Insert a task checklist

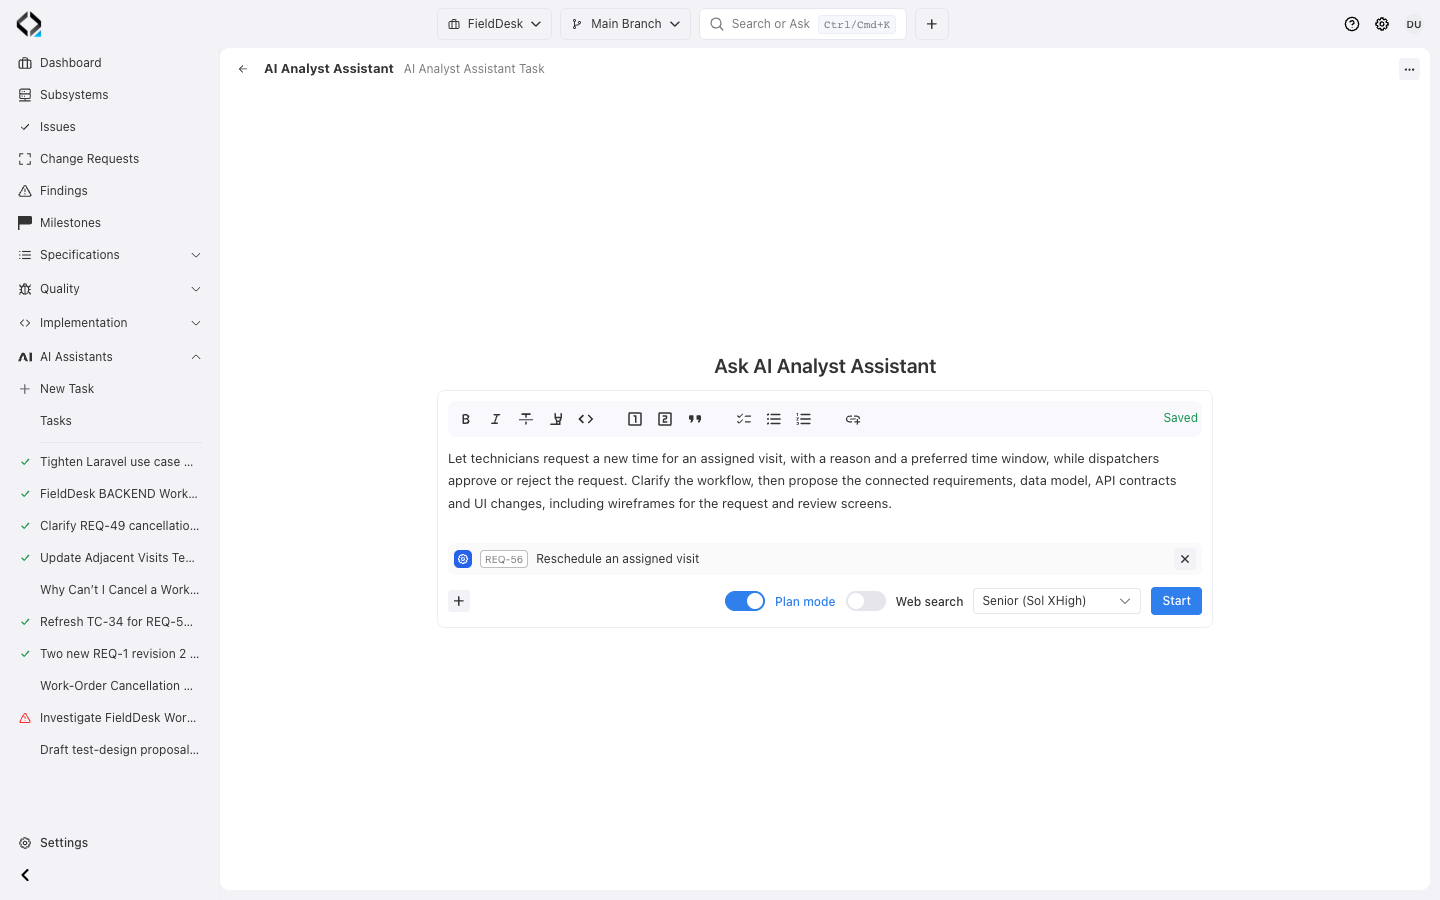point(744,419)
